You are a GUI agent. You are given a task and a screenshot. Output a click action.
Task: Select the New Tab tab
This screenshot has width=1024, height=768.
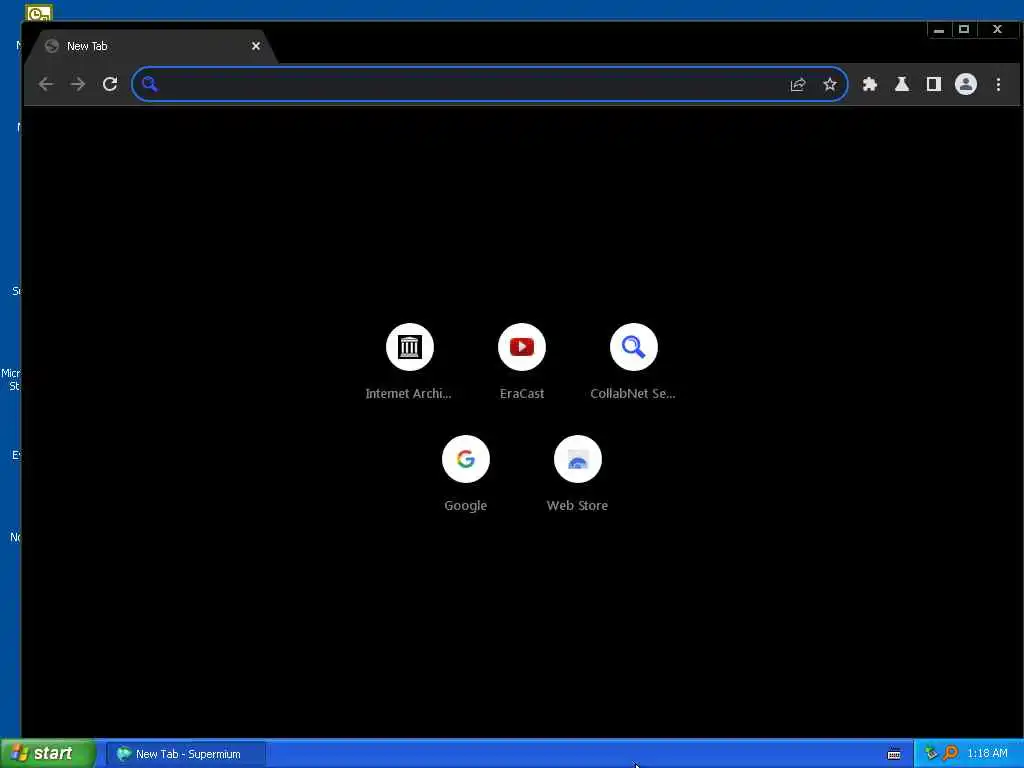pos(150,46)
